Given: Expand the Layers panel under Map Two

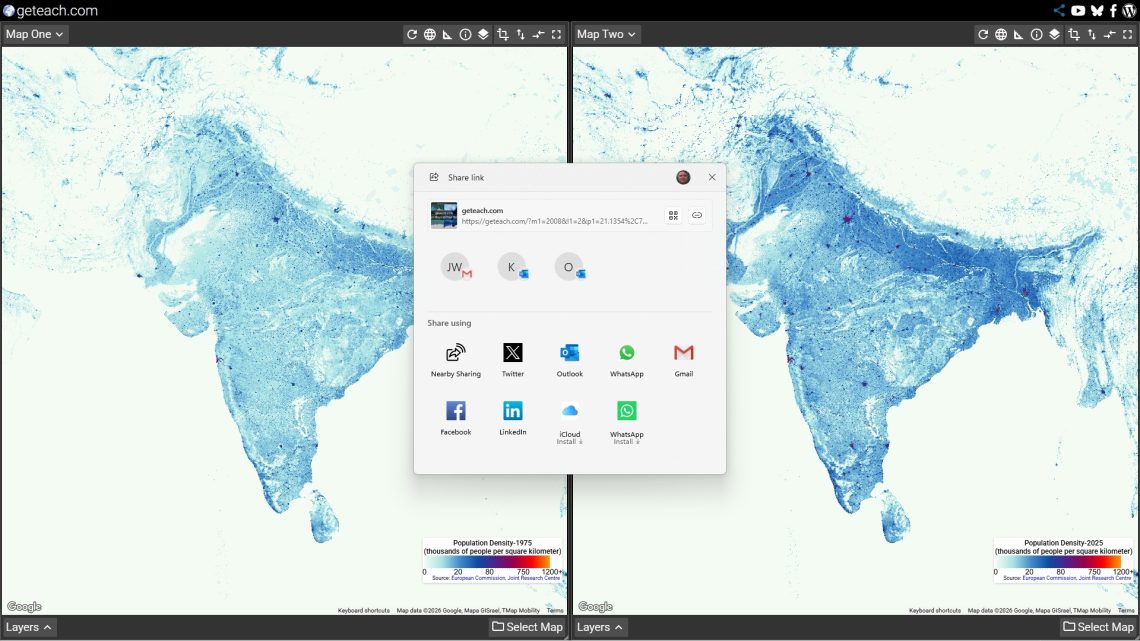Looking at the screenshot, I should (600, 627).
